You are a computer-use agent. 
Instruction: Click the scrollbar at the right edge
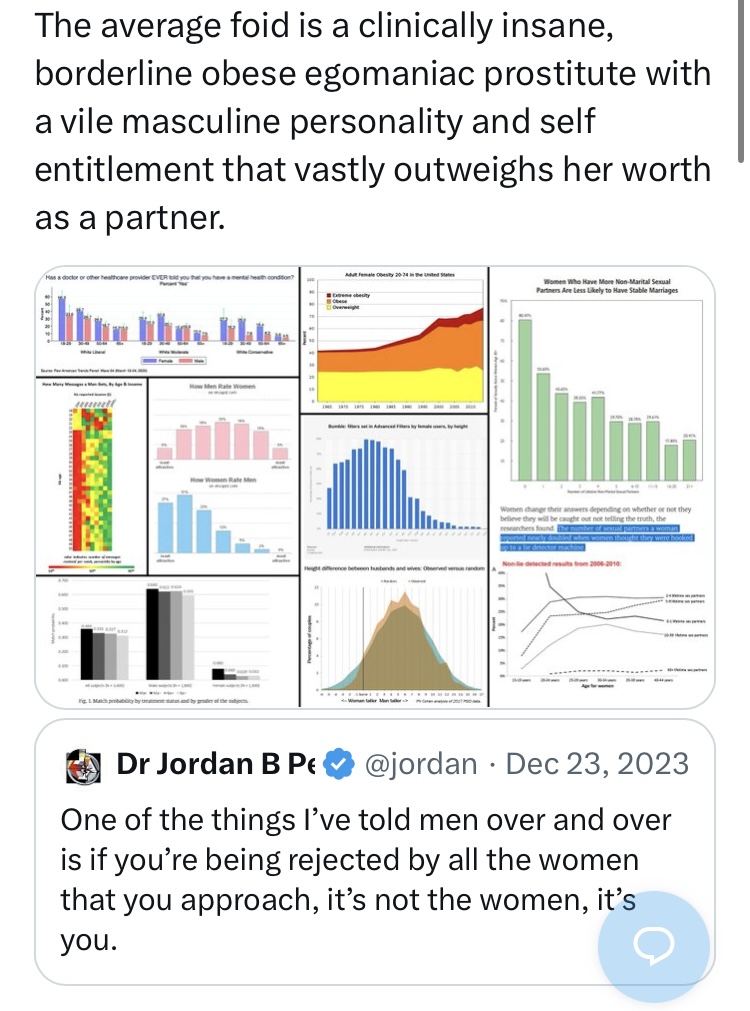[741, 80]
